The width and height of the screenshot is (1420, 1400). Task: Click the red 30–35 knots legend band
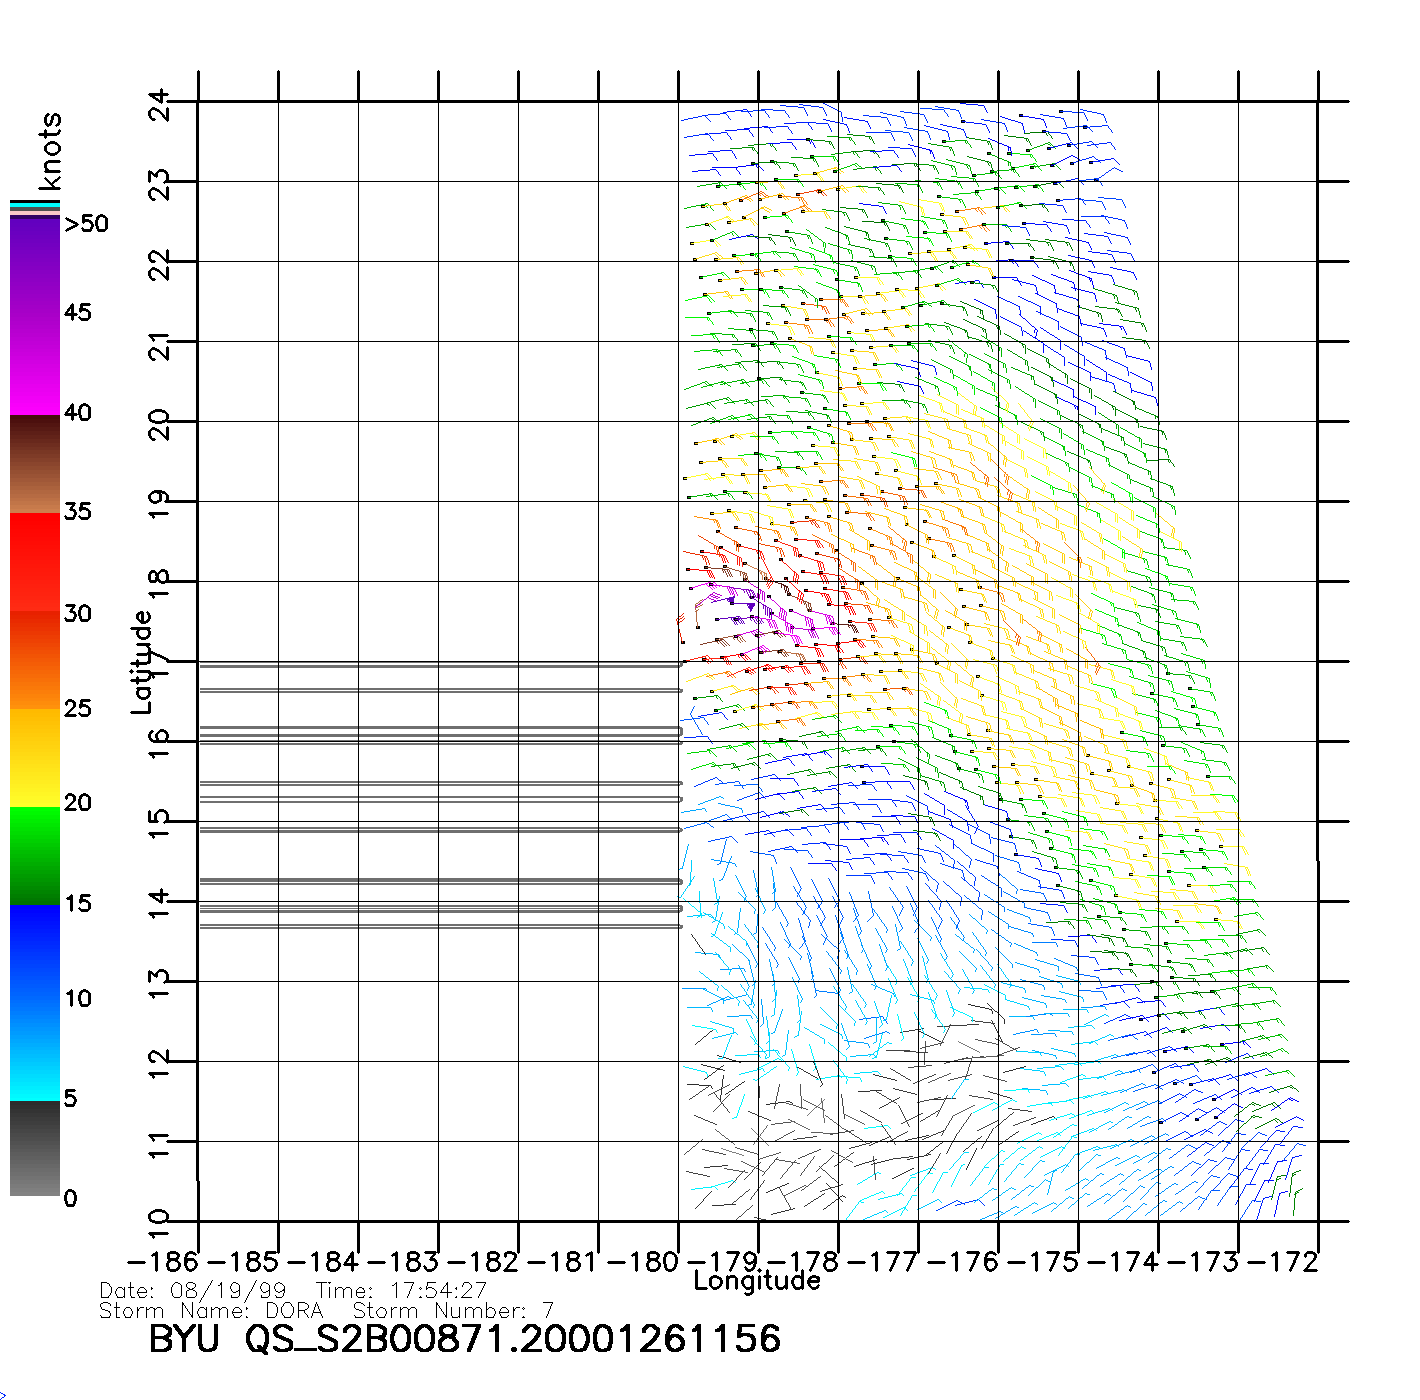coord(35,562)
